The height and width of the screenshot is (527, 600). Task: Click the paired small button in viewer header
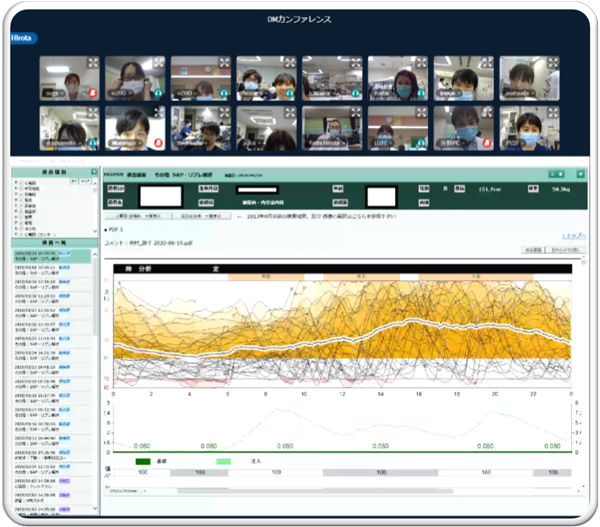(x=557, y=175)
